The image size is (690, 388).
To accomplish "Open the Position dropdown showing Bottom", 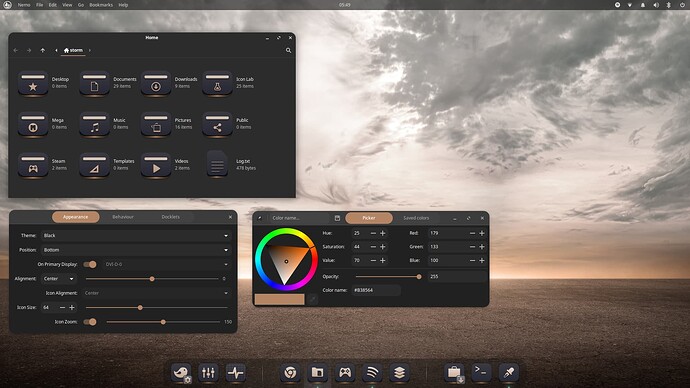I will (136, 250).
